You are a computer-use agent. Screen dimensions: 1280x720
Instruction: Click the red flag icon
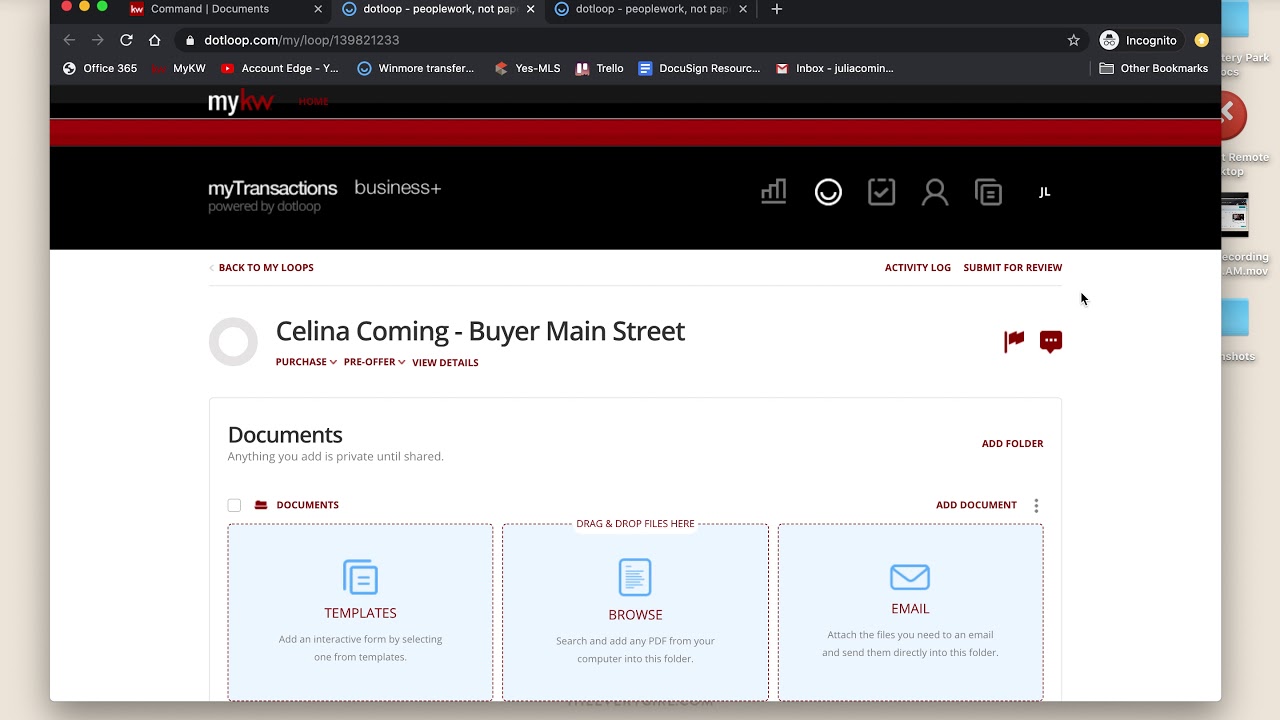coord(1014,341)
